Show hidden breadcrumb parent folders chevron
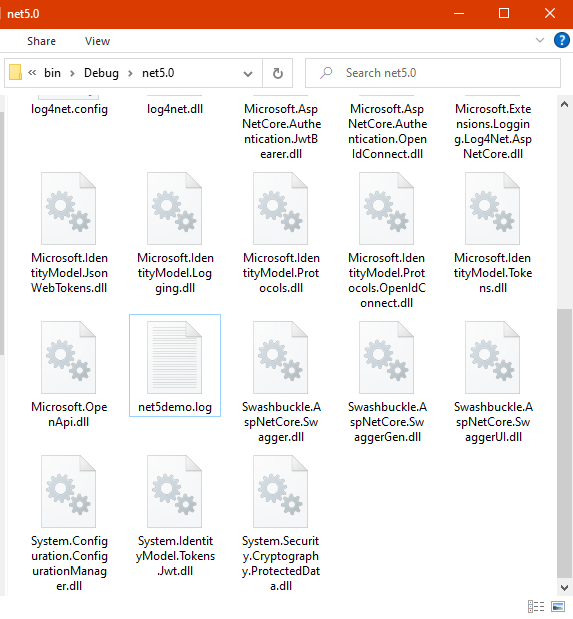The width and height of the screenshot is (573, 619). pos(32,73)
